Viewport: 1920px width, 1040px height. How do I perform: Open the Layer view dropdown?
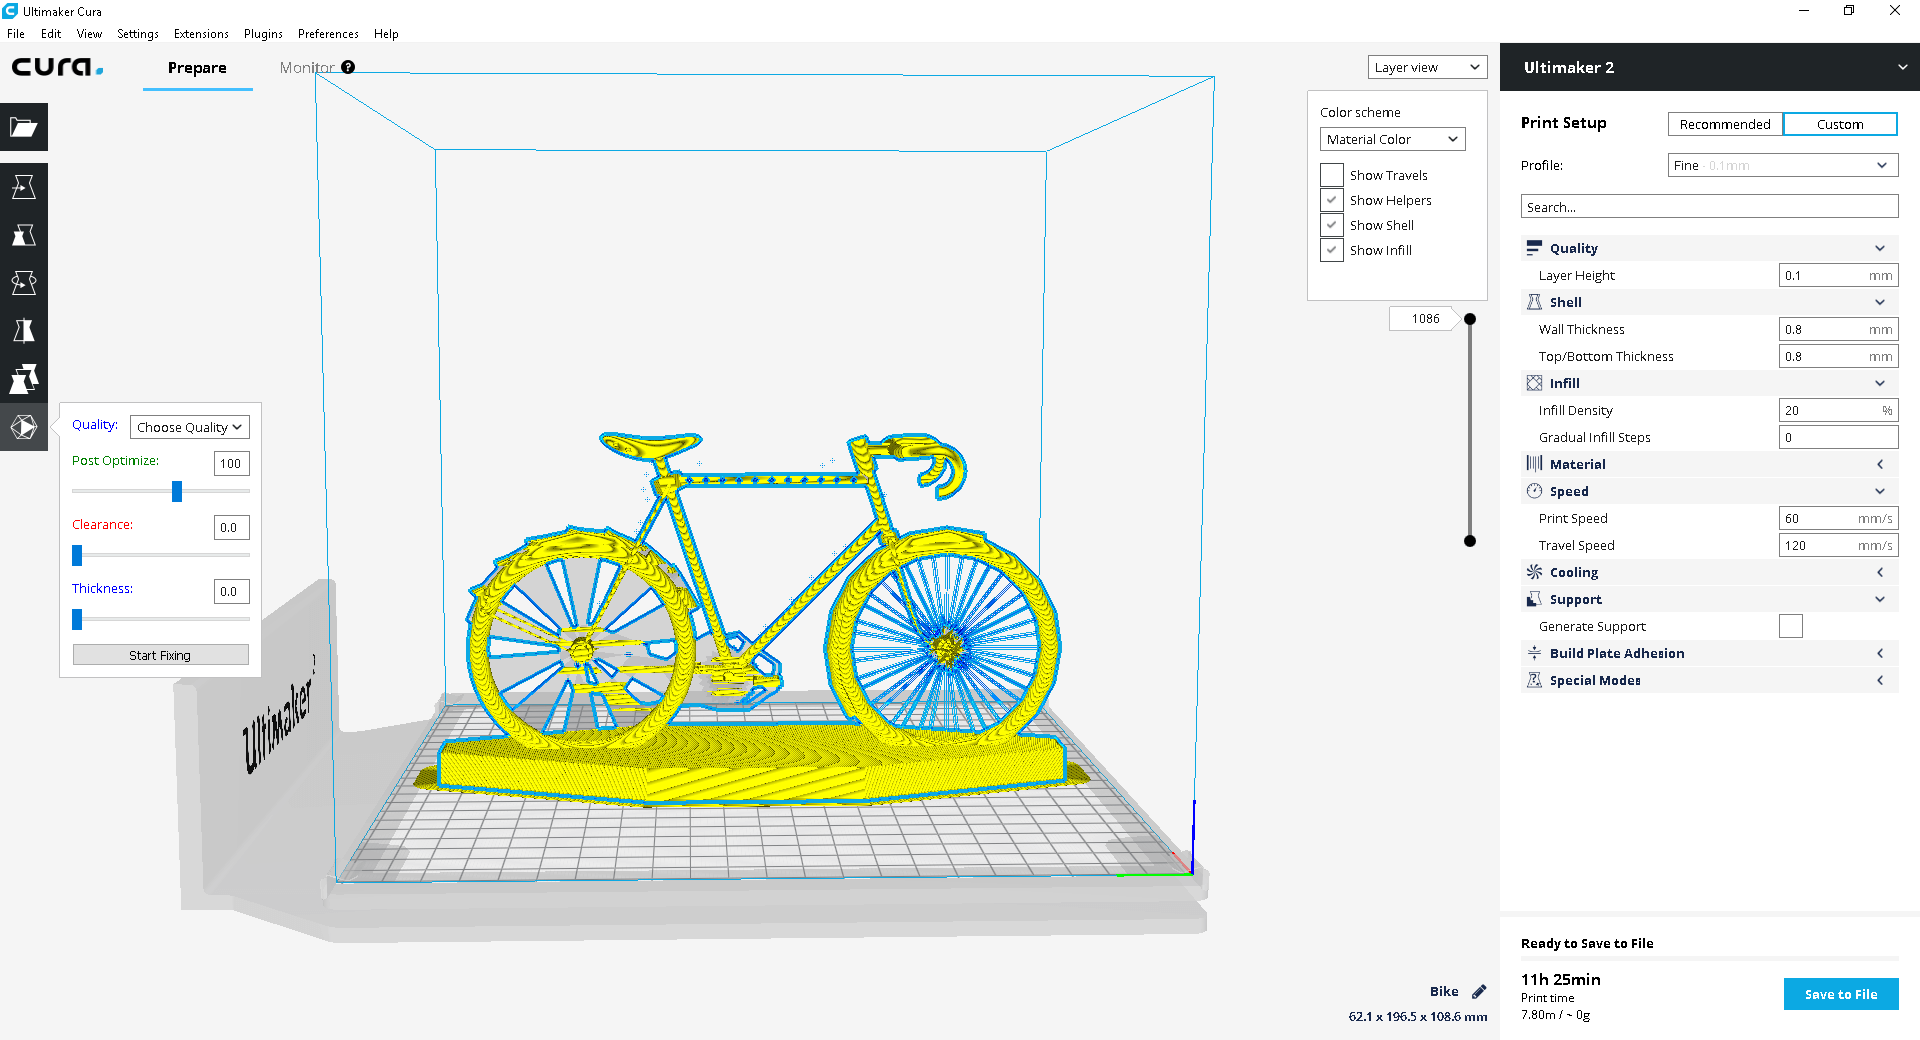1427,66
